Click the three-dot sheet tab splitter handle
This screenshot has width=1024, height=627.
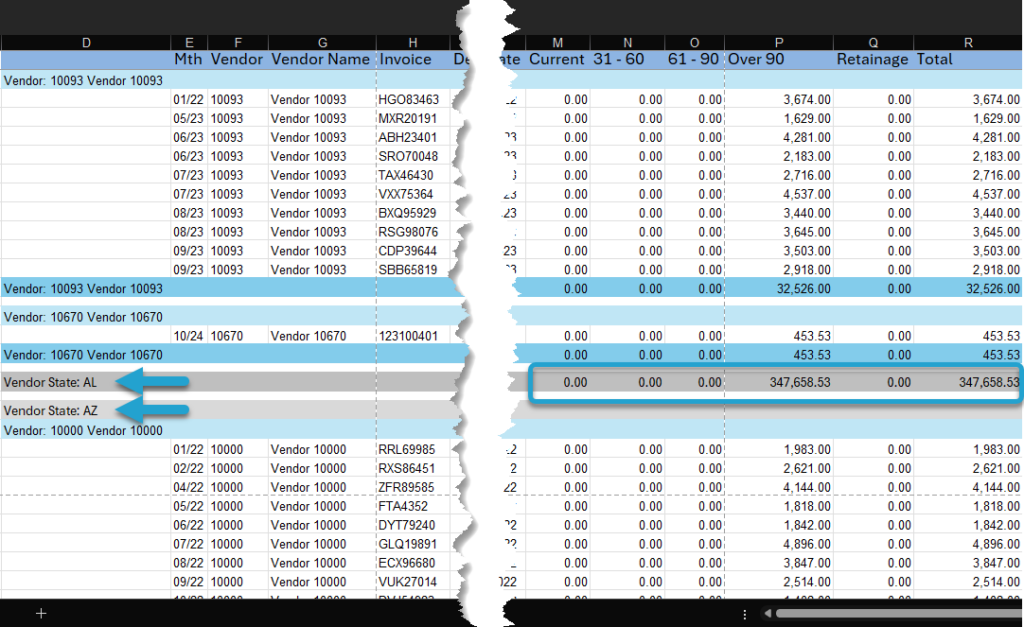(x=744, y=614)
